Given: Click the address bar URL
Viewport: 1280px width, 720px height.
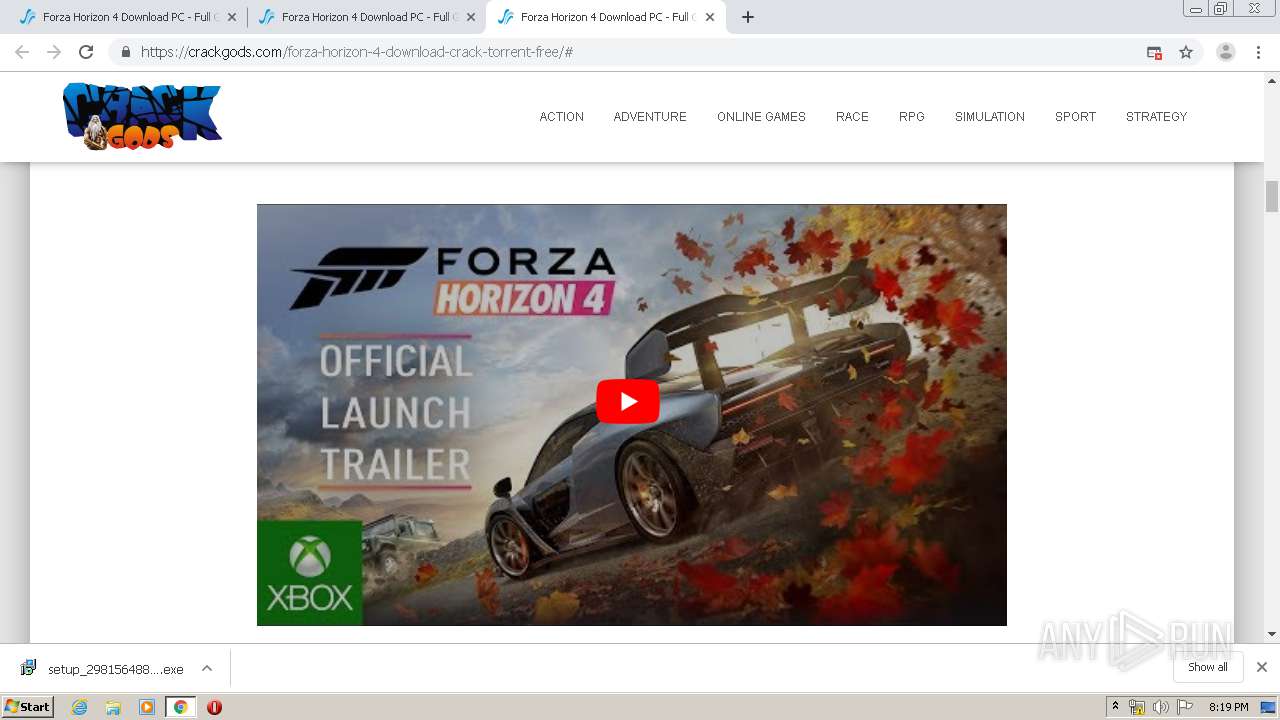Looking at the screenshot, I should tap(356, 52).
